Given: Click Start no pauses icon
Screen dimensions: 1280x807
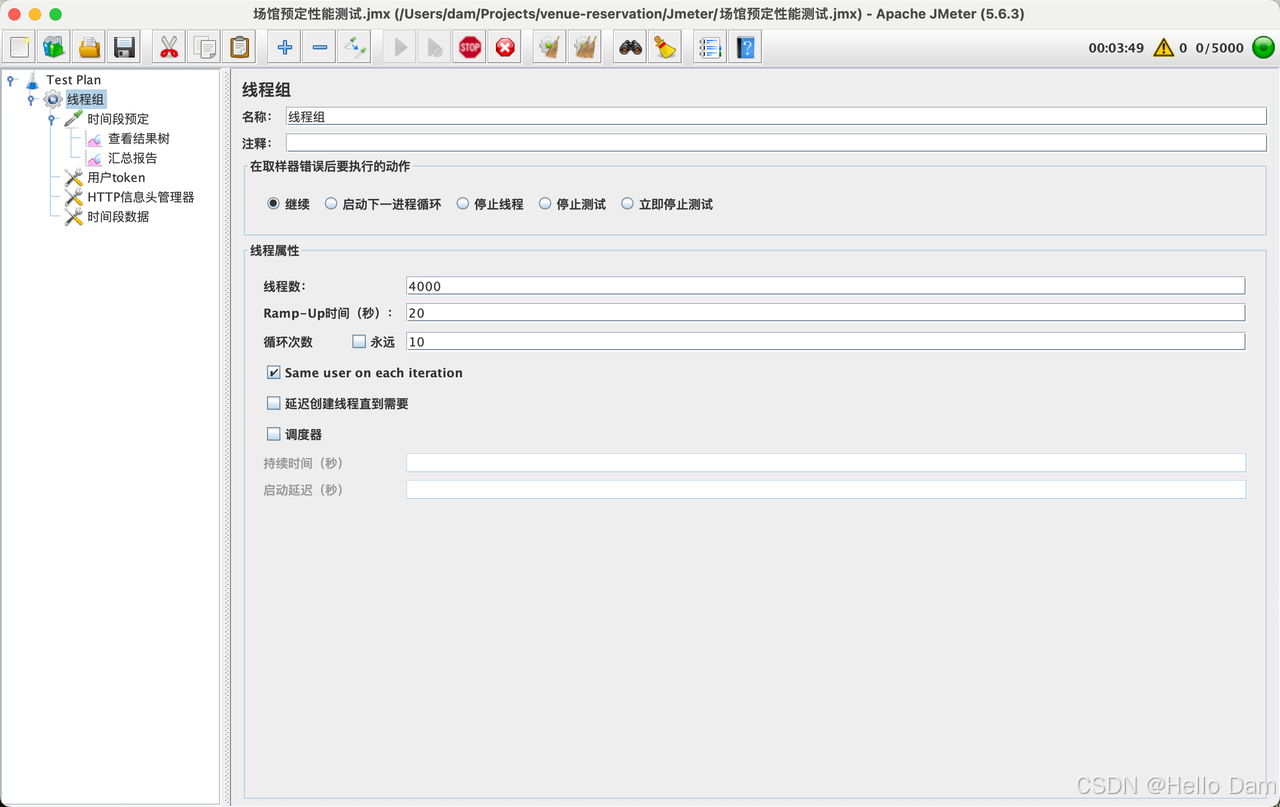Looking at the screenshot, I should point(434,47).
